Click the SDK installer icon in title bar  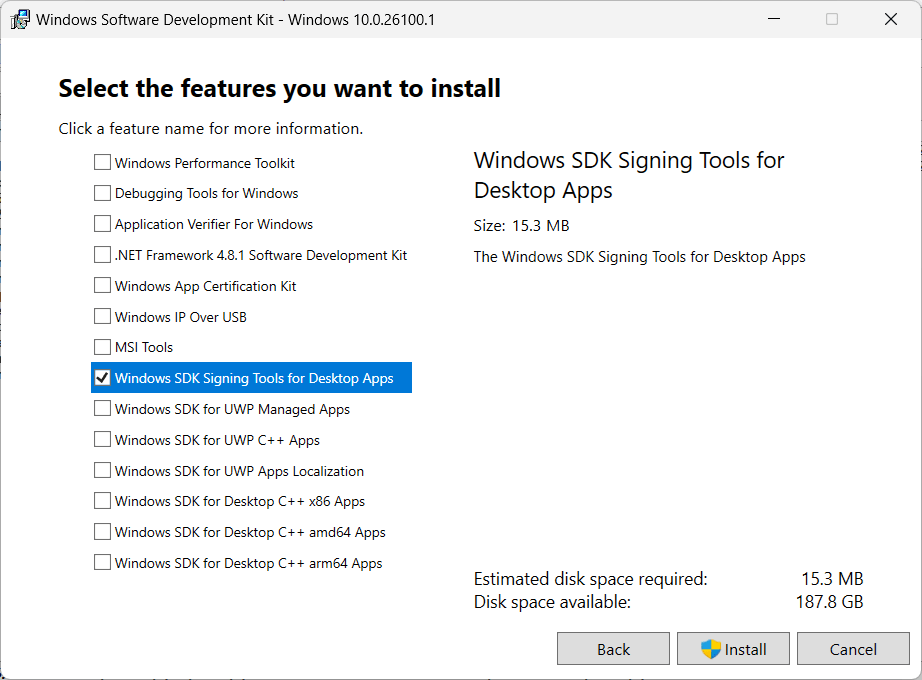pos(20,19)
